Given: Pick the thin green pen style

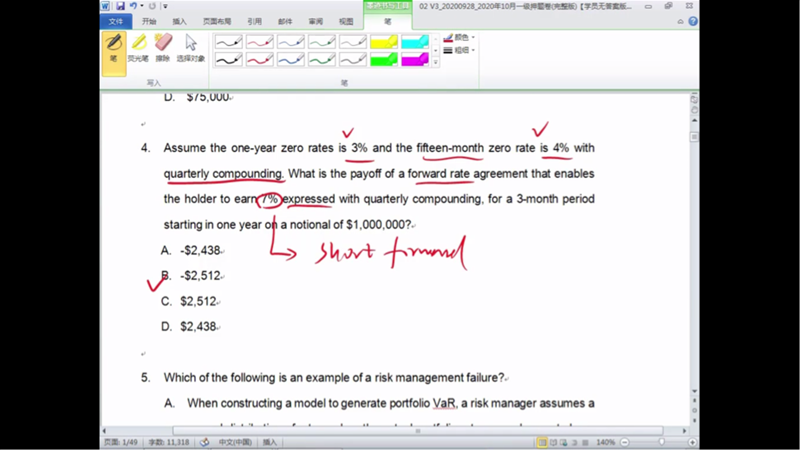Looking at the screenshot, I should 321,42.
